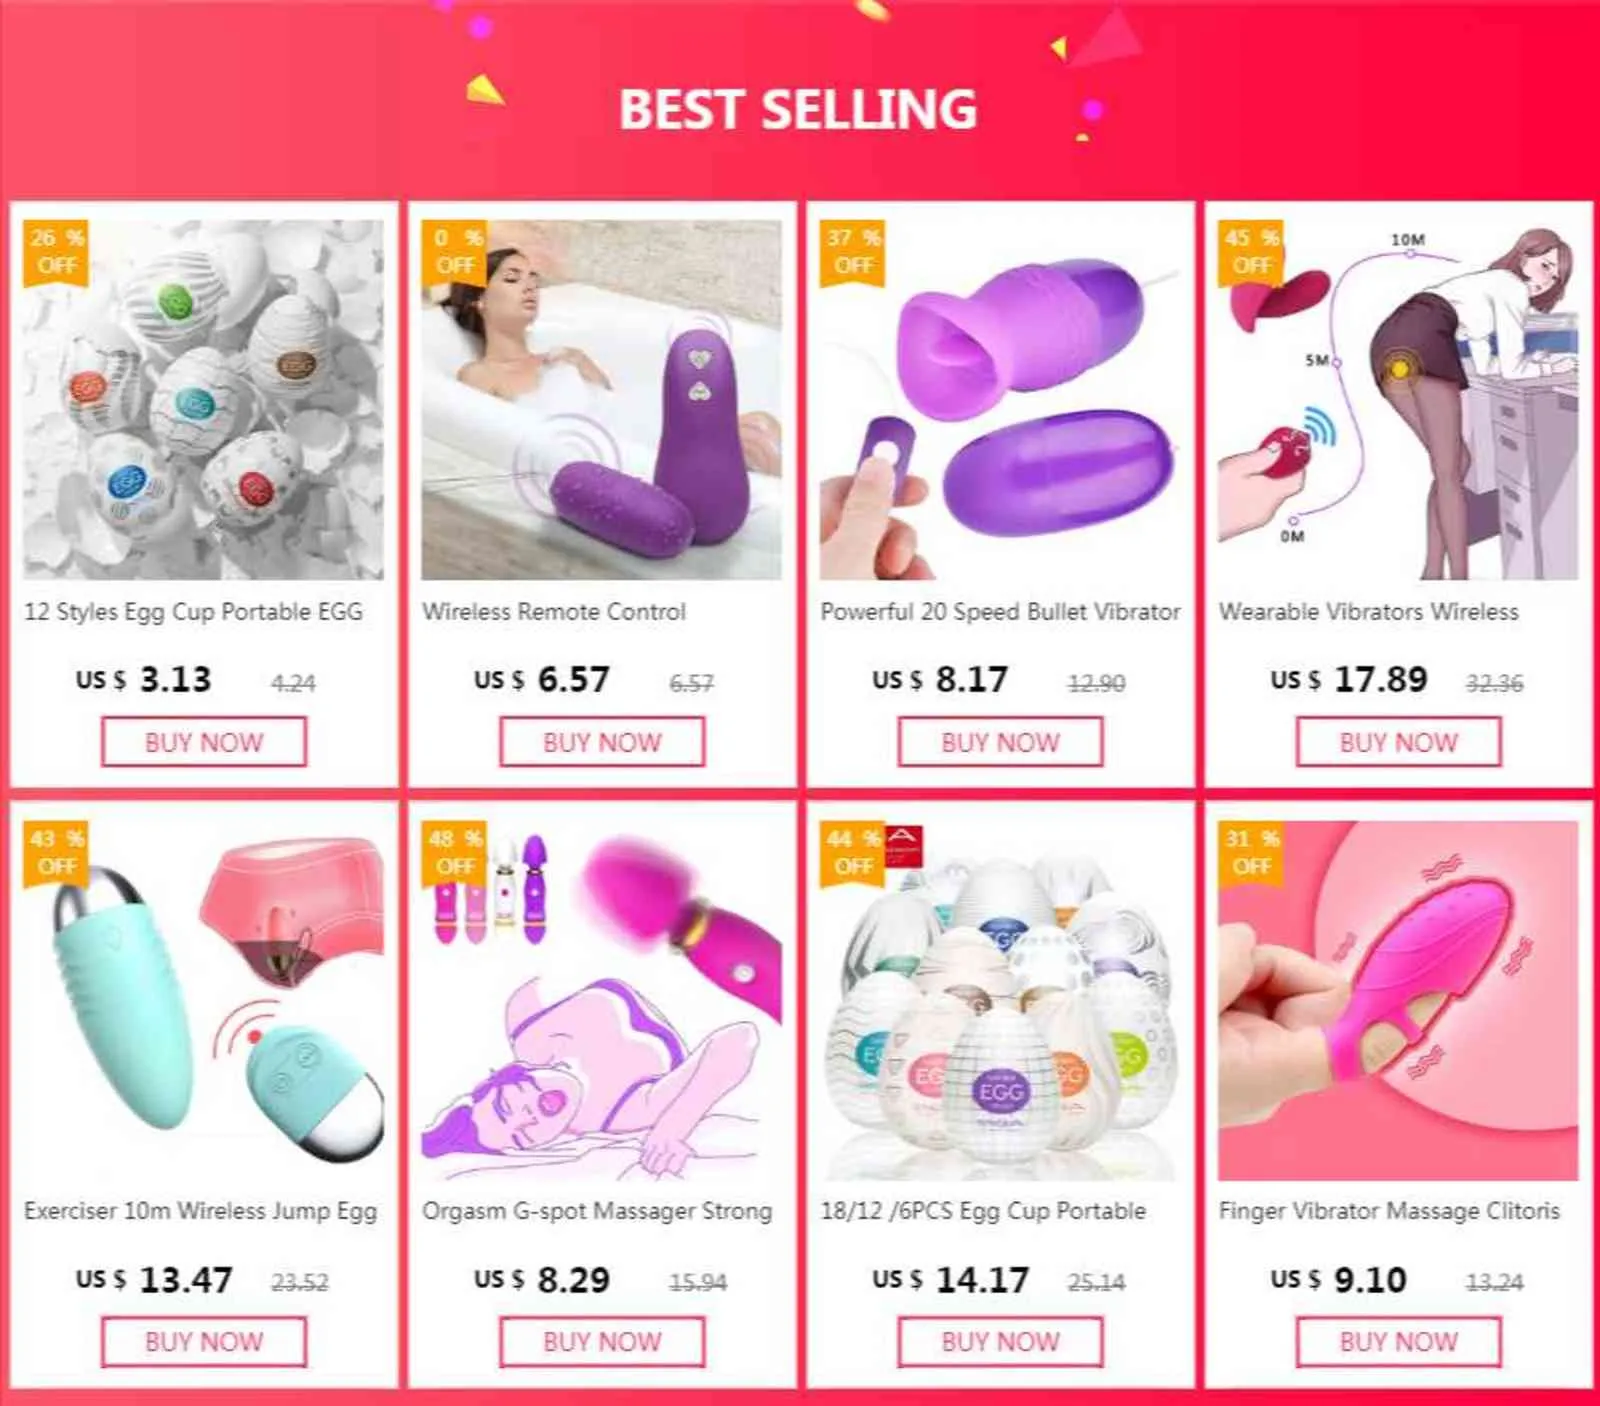Click BUY NOW for the US $8.17 item

1000,742
